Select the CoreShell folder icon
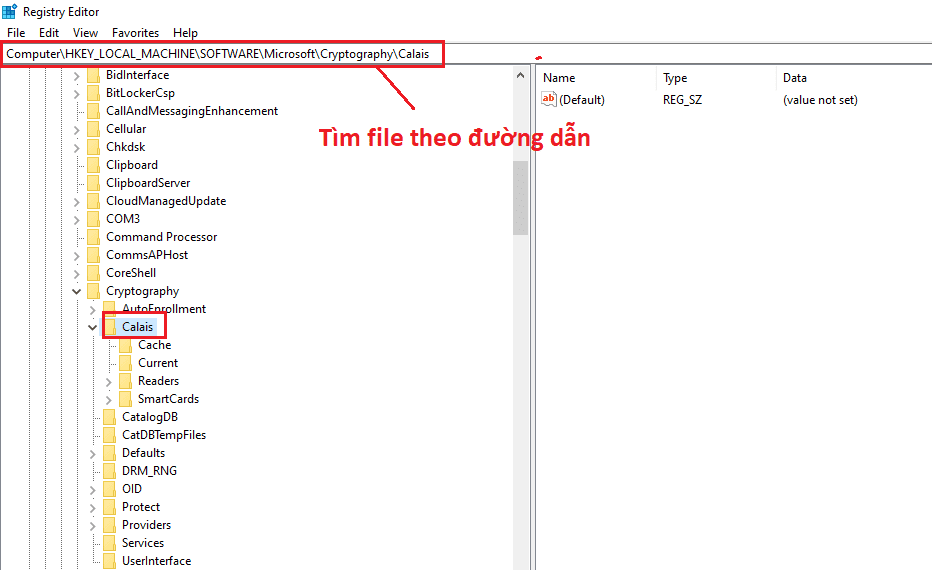932x570 pixels. click(93, 273)
